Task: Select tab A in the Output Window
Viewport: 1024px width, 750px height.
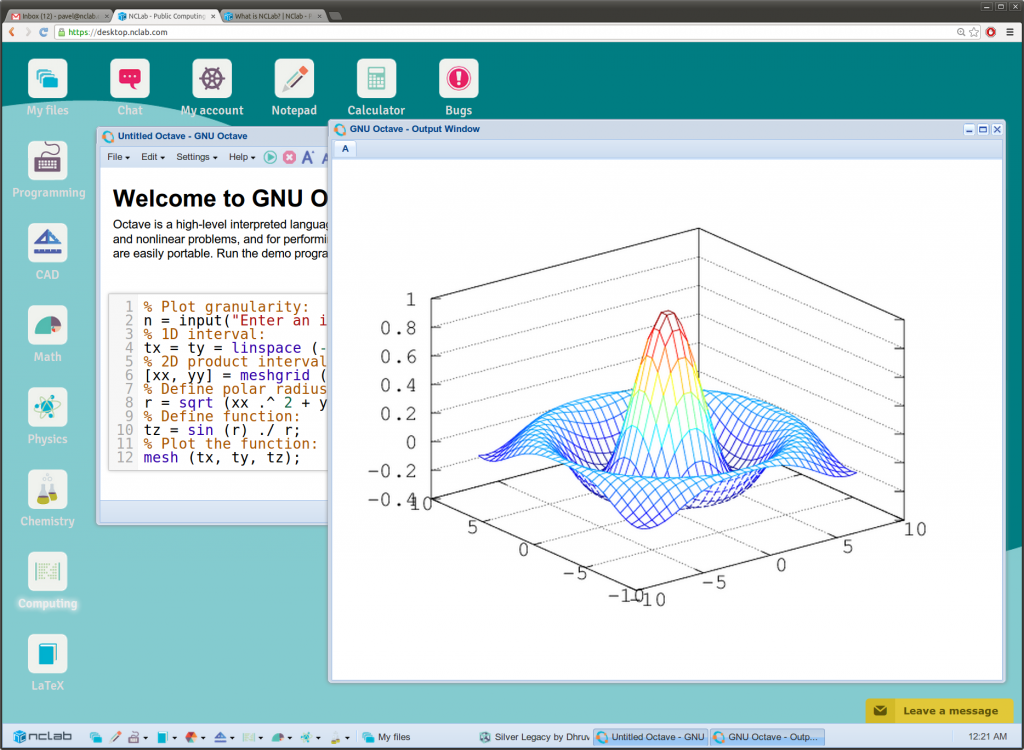Action: point(345,149)
